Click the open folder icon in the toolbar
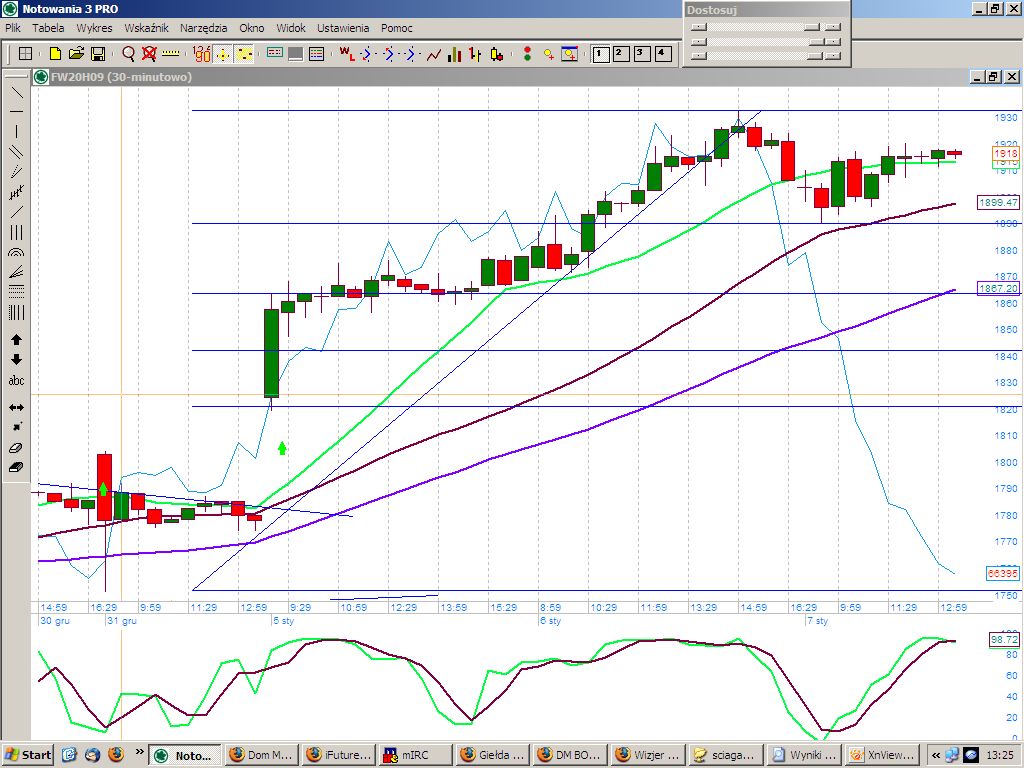The width and height of the screenshot is (1024, 768). coord(76,54)
